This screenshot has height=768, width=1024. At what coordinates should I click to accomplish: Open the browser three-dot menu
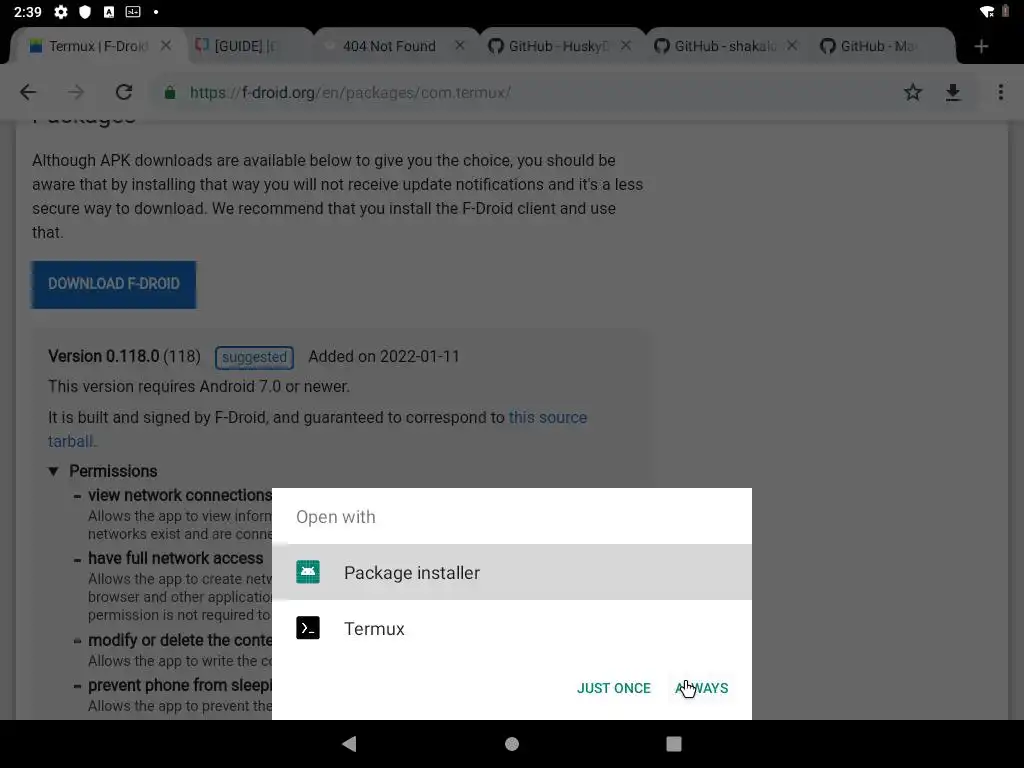tap(1000, 92)
